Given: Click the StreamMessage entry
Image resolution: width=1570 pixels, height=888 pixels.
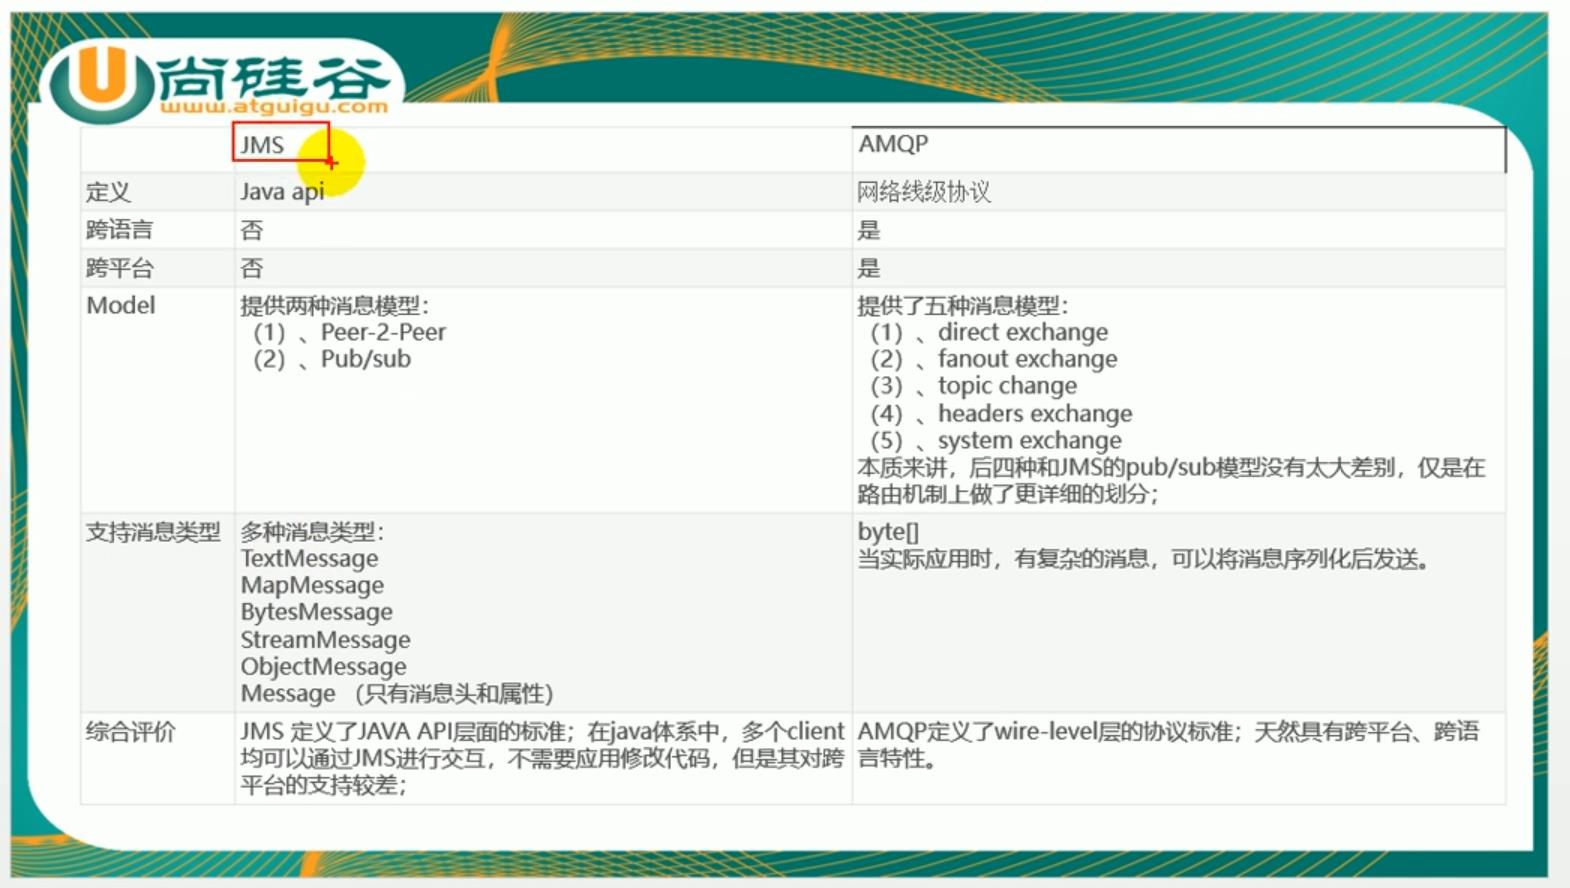Looking at the screenshot, I should (x=325, y=640).
